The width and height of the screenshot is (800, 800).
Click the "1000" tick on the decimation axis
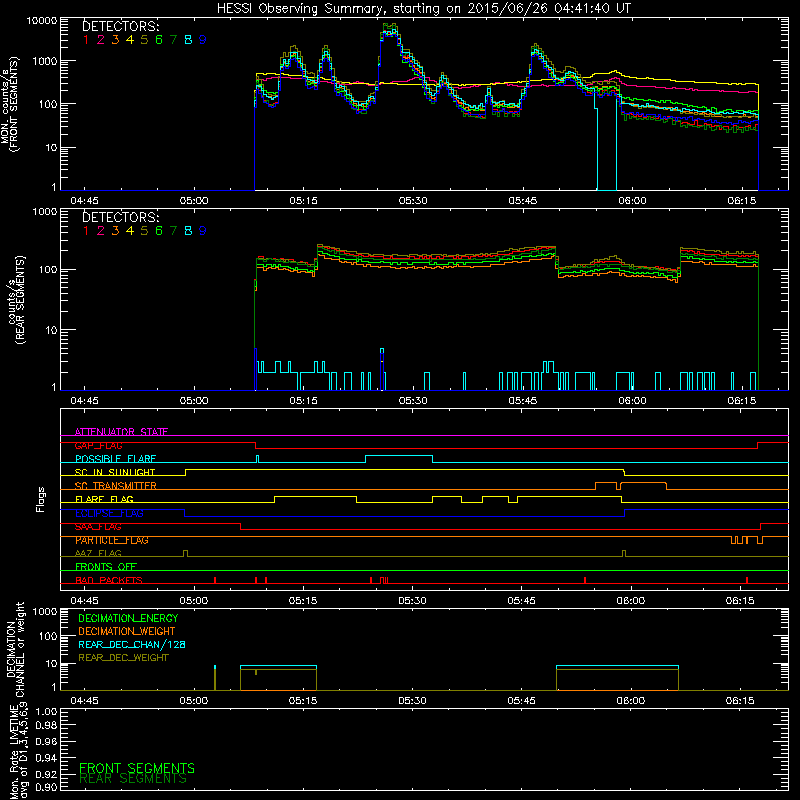[45, 612]
